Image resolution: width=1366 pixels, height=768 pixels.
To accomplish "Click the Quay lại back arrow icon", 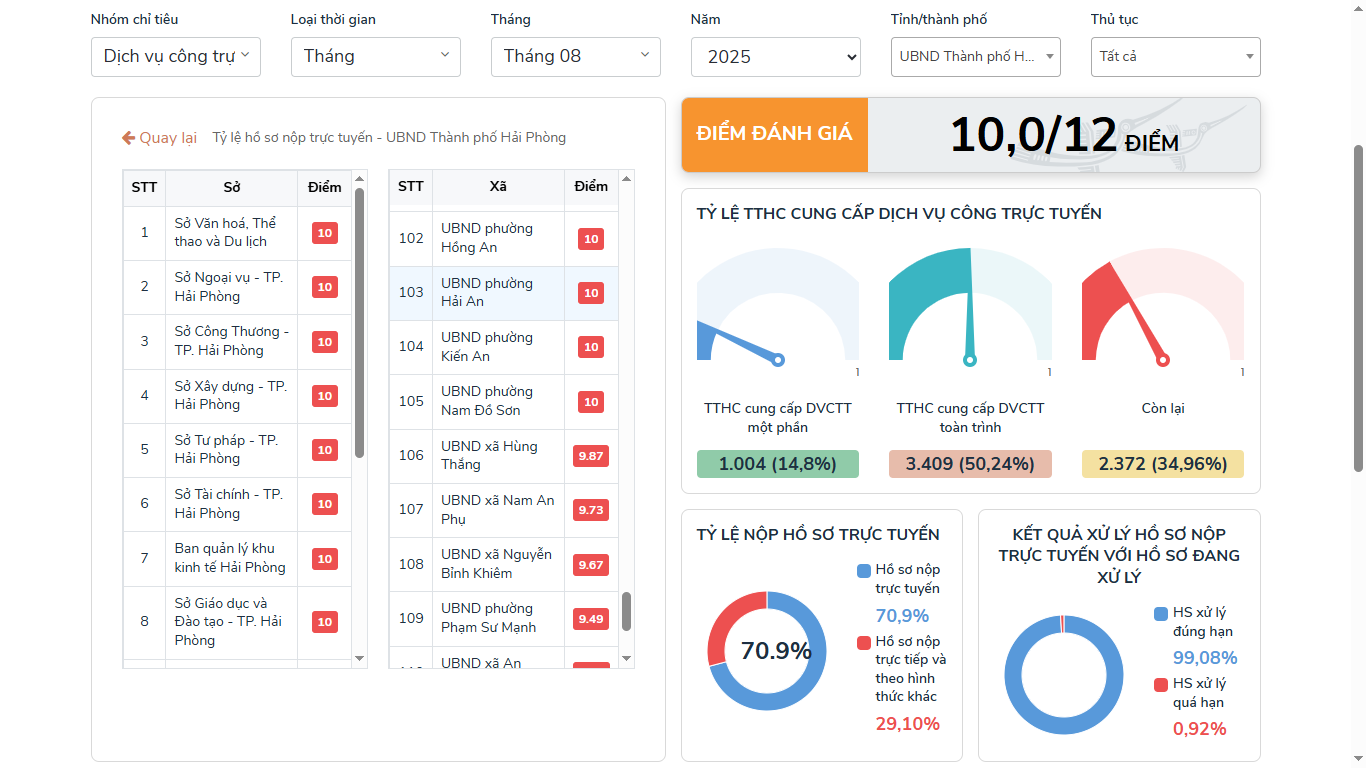I will pos(128,138).
